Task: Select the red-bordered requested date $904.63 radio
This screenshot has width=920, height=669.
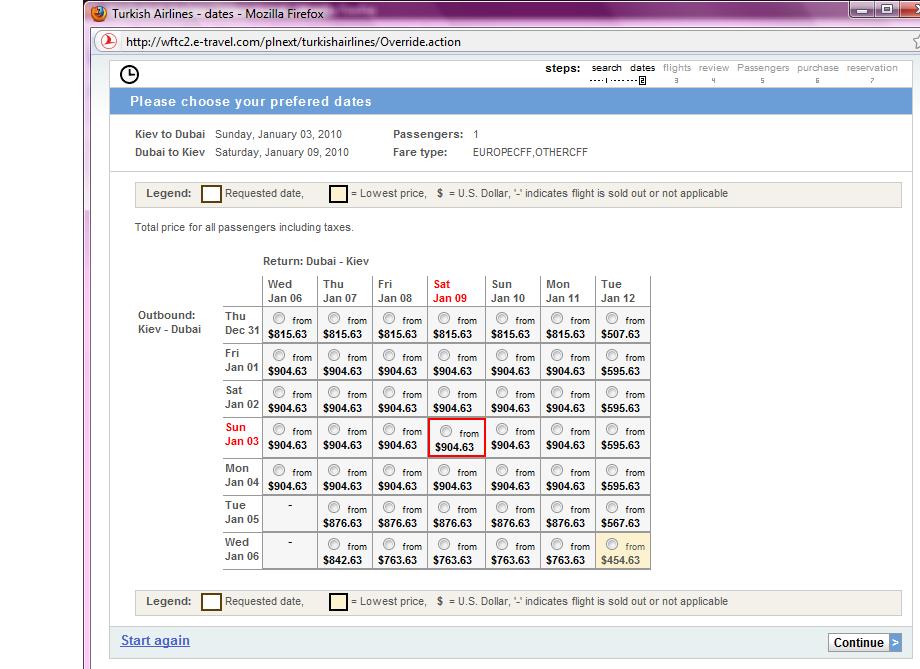Action: click(x=445, y=431)
